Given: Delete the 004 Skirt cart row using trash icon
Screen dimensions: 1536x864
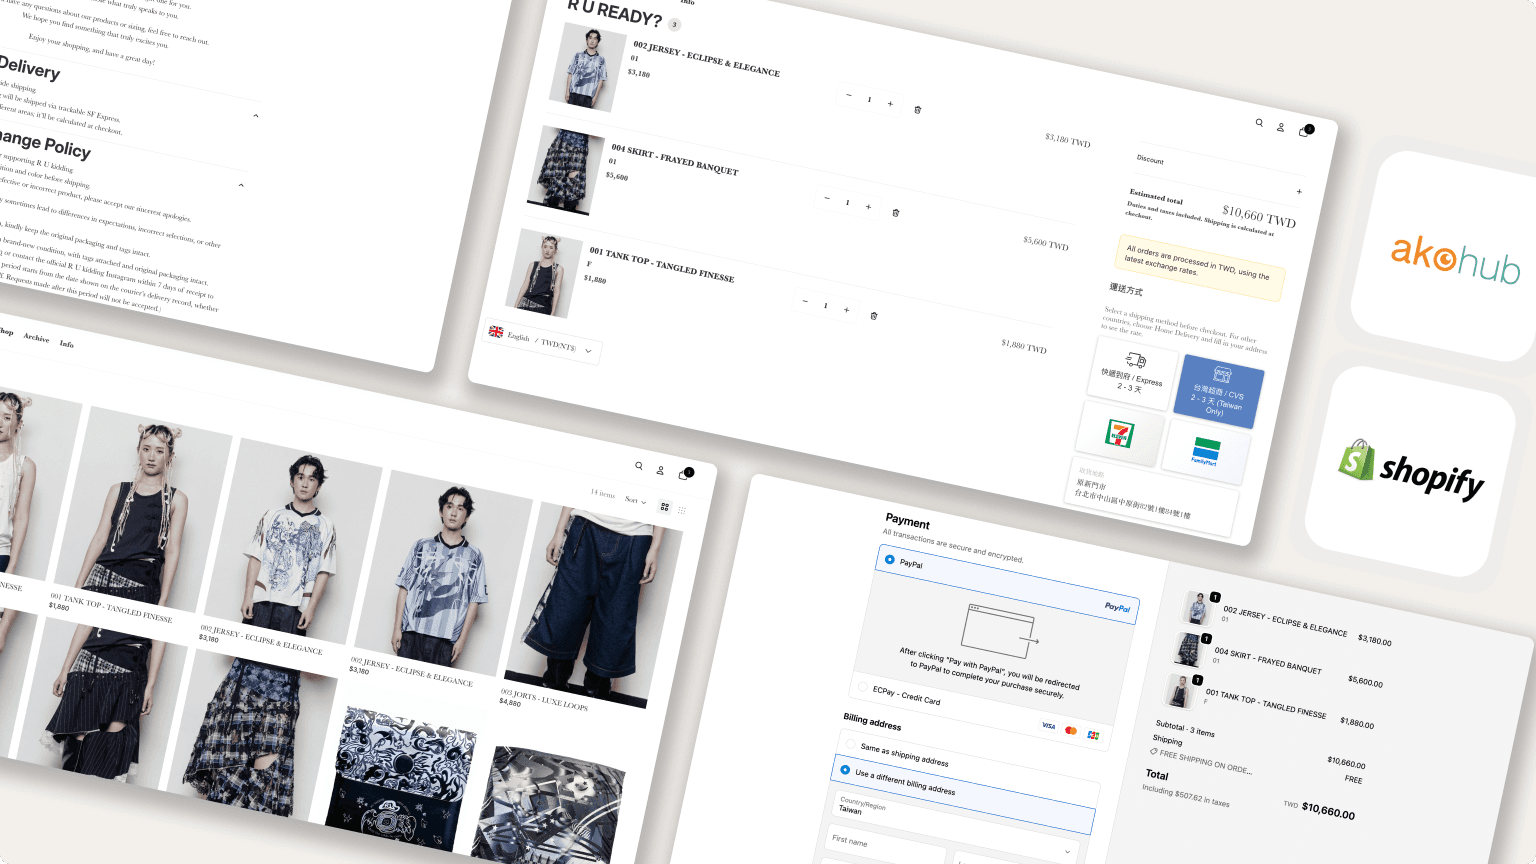Looking at the screenshot, I should 895,213.
